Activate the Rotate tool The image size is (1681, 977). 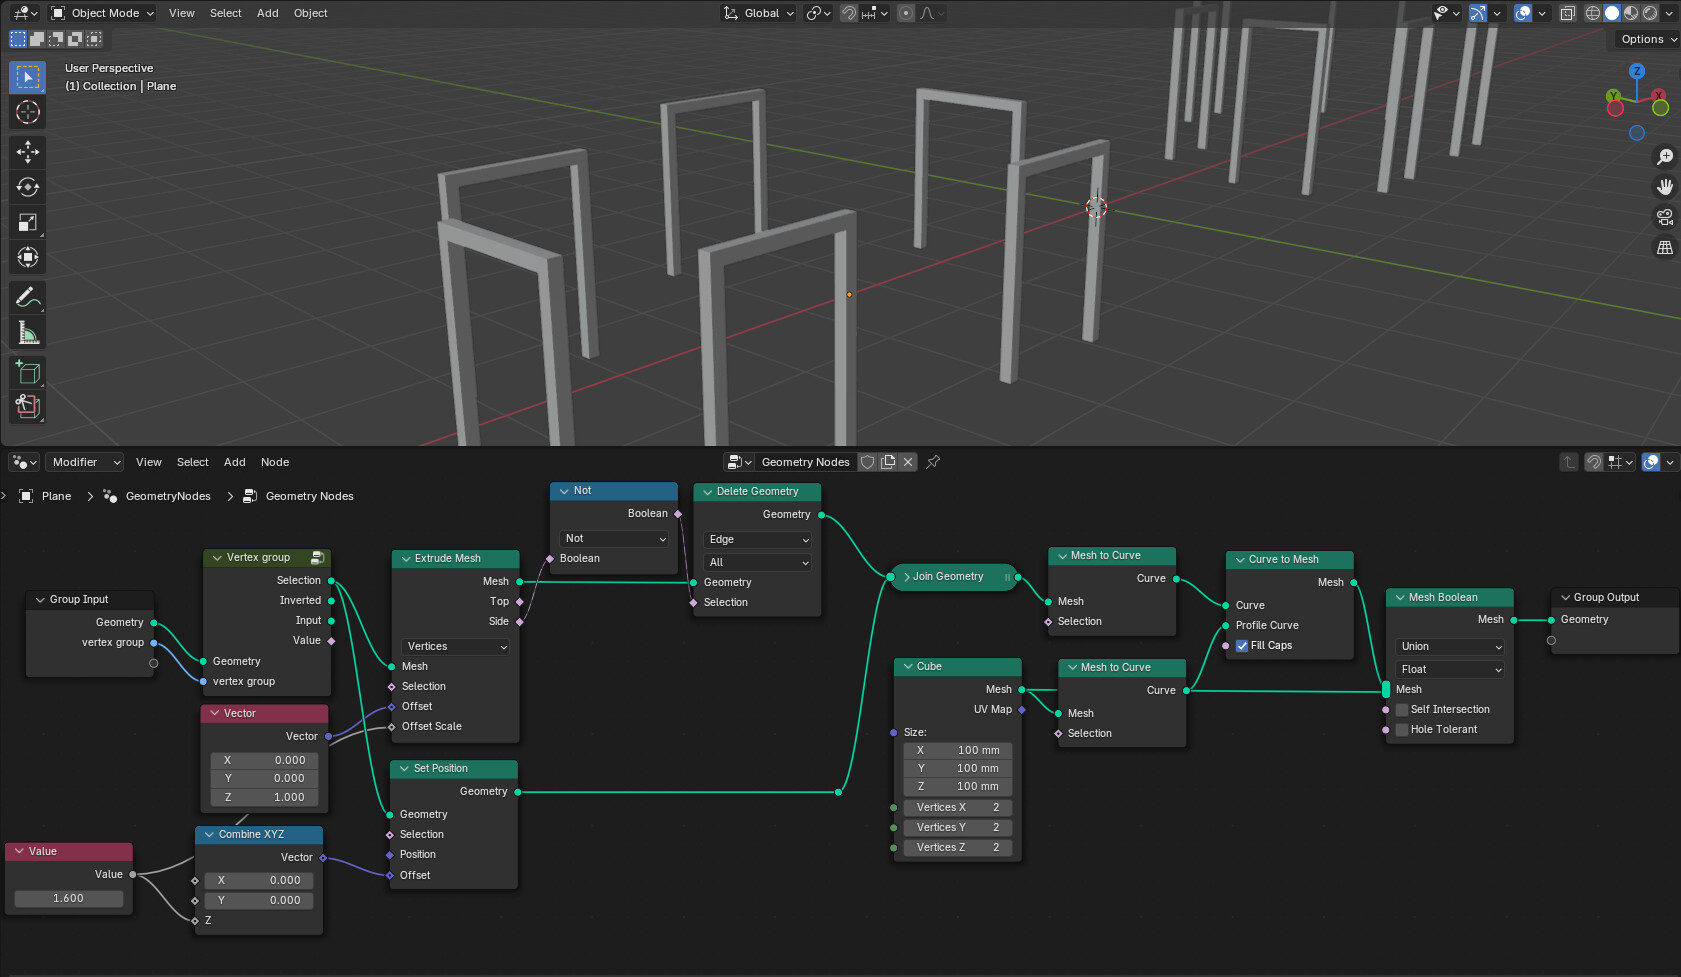tap(28, 187)
